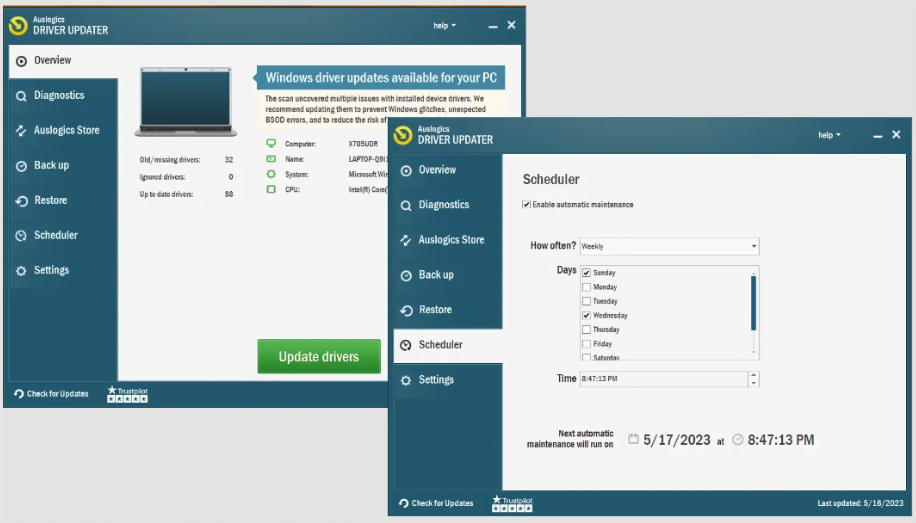Click the Windows driver updates available banner
The image size is (916, 523).
coord(381,78)
